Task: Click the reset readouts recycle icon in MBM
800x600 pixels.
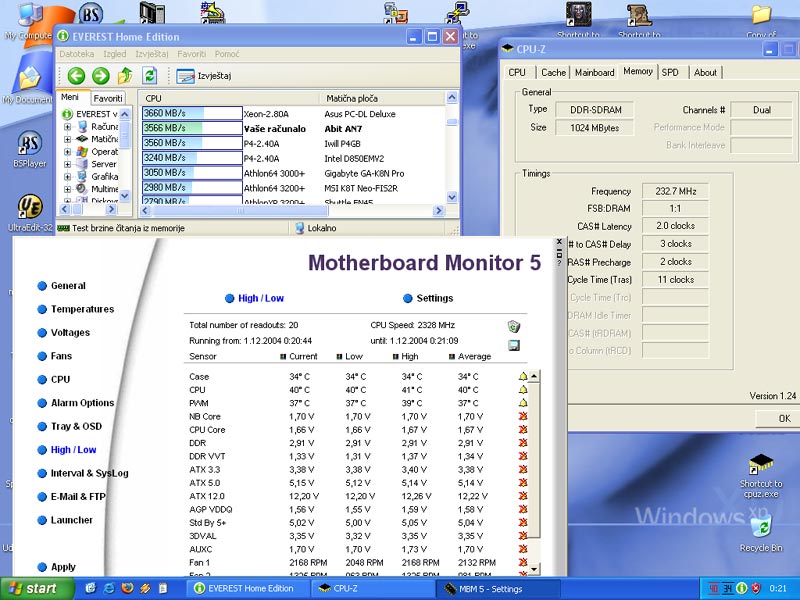Action: click(x=514, y=326)
